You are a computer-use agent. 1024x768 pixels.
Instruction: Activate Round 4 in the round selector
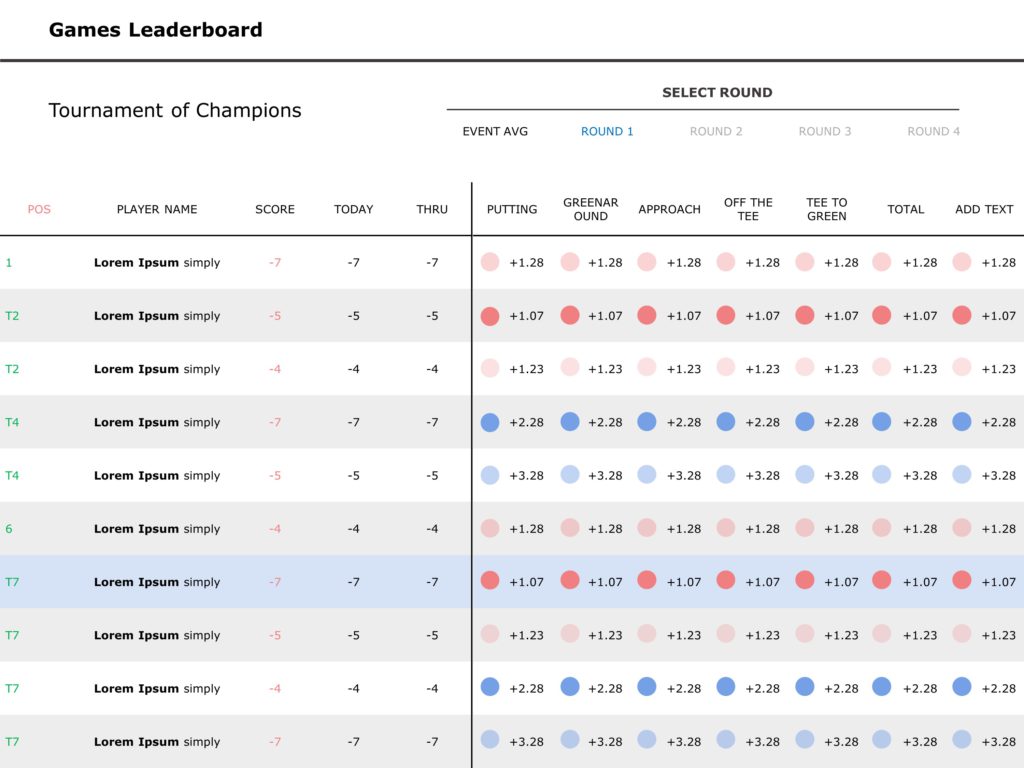[x=933, y=131]
